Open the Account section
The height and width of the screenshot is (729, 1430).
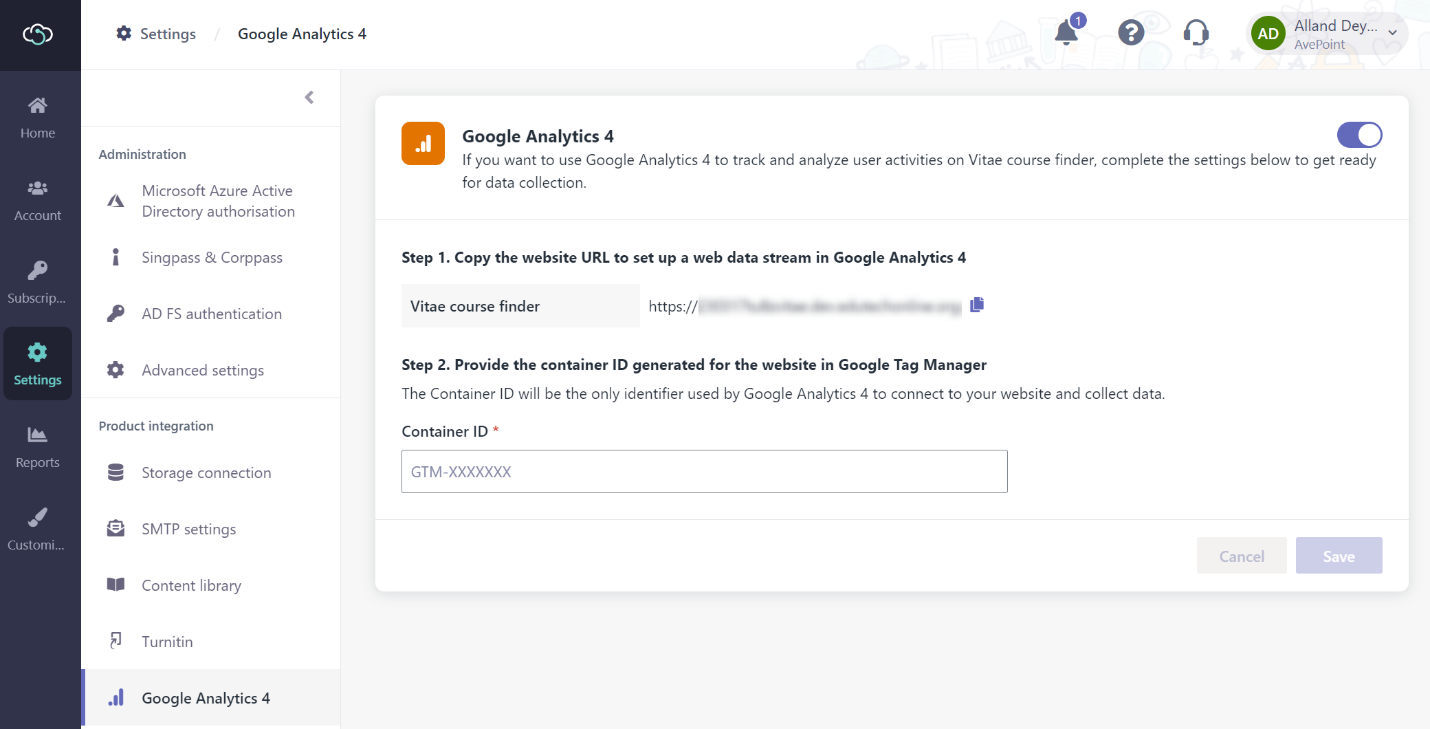pyautogui.click(x=38, y=200)
